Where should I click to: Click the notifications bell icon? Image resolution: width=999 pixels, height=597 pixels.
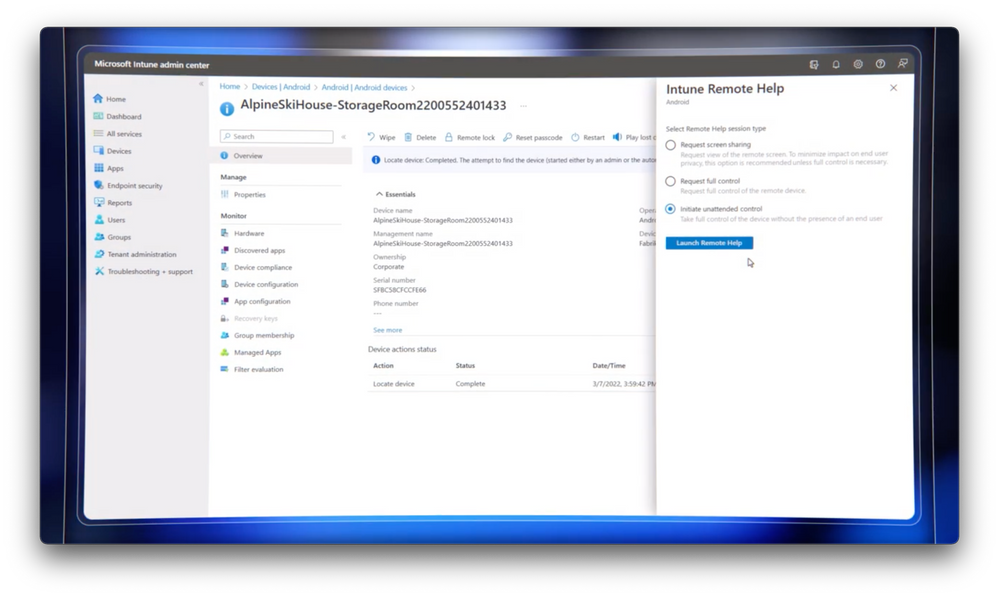[836, 64]
